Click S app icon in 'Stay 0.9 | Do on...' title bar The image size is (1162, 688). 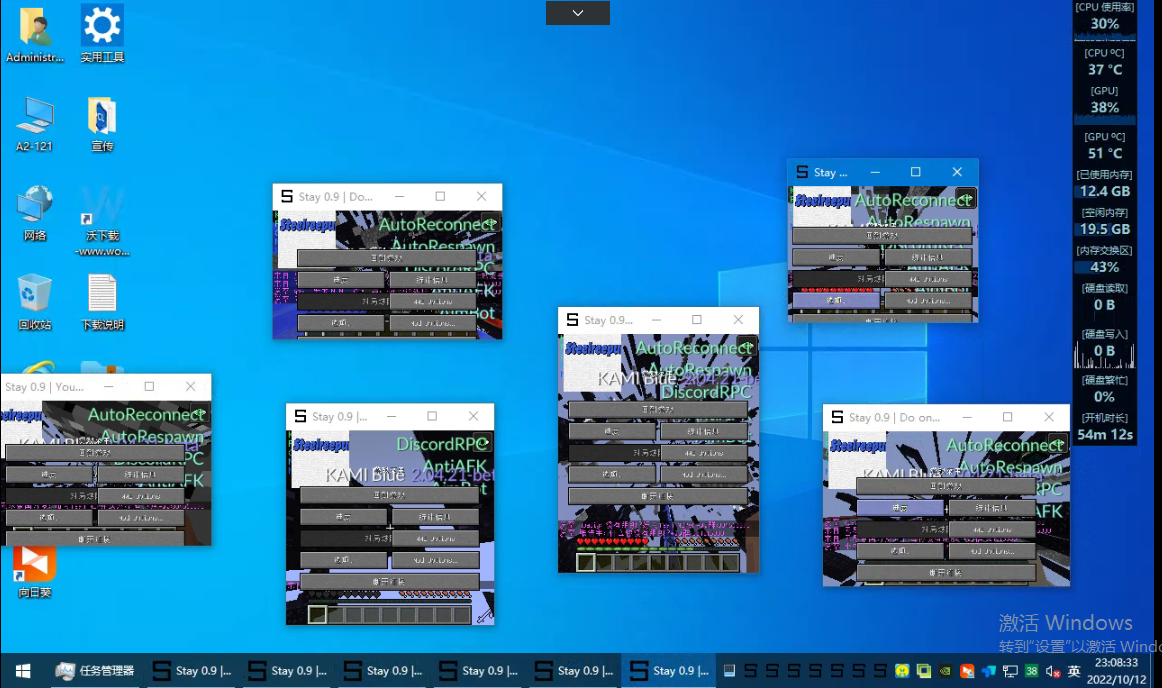837,417
